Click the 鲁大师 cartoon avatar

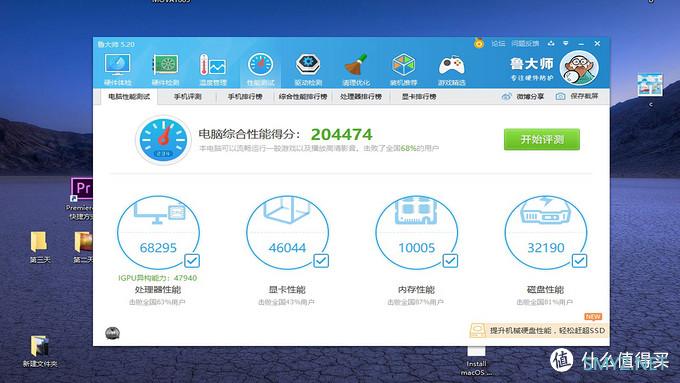click(x=579, y=68)
